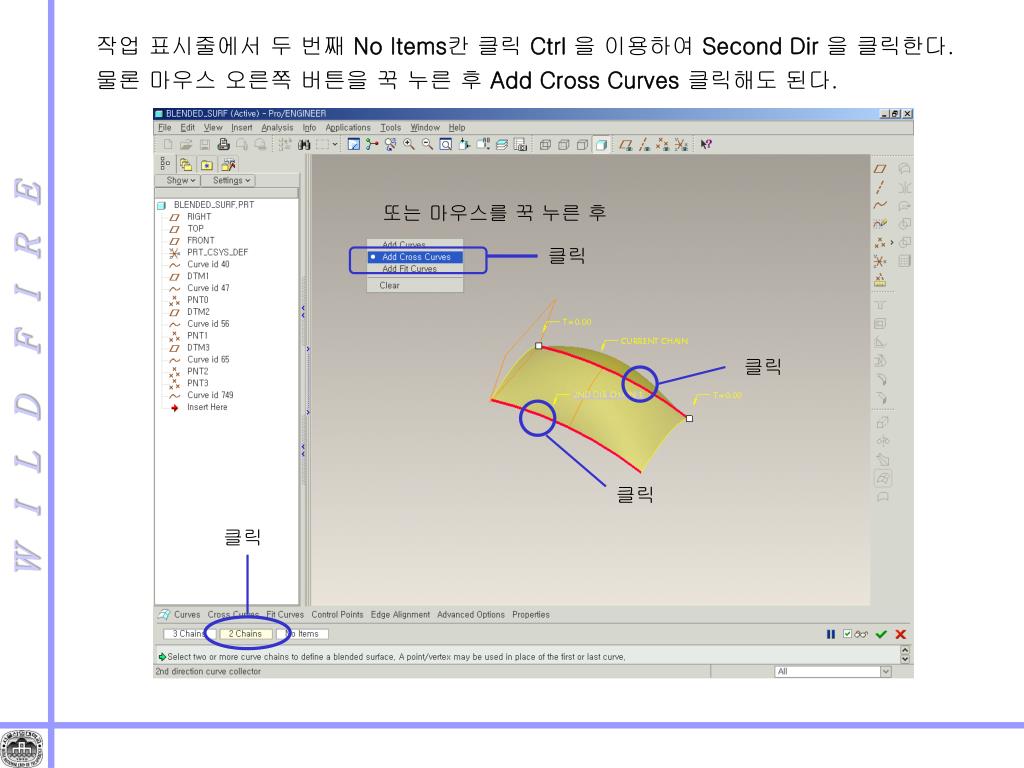Toggle datum planes display icon
Image resolution: width=1024 pixels, height=768 pixels.
tap(626, 144)
